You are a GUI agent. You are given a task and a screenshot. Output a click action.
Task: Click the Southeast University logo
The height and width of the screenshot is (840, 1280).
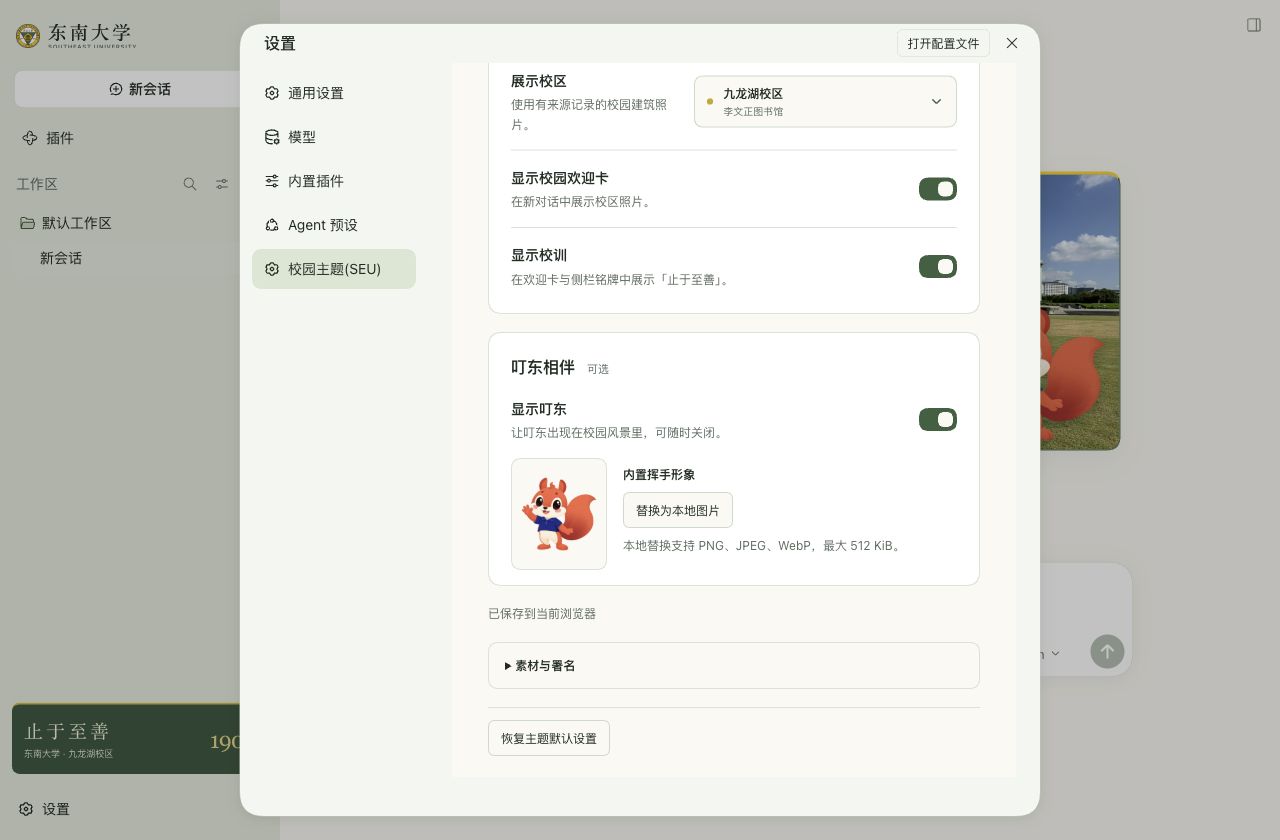point(76,36)
